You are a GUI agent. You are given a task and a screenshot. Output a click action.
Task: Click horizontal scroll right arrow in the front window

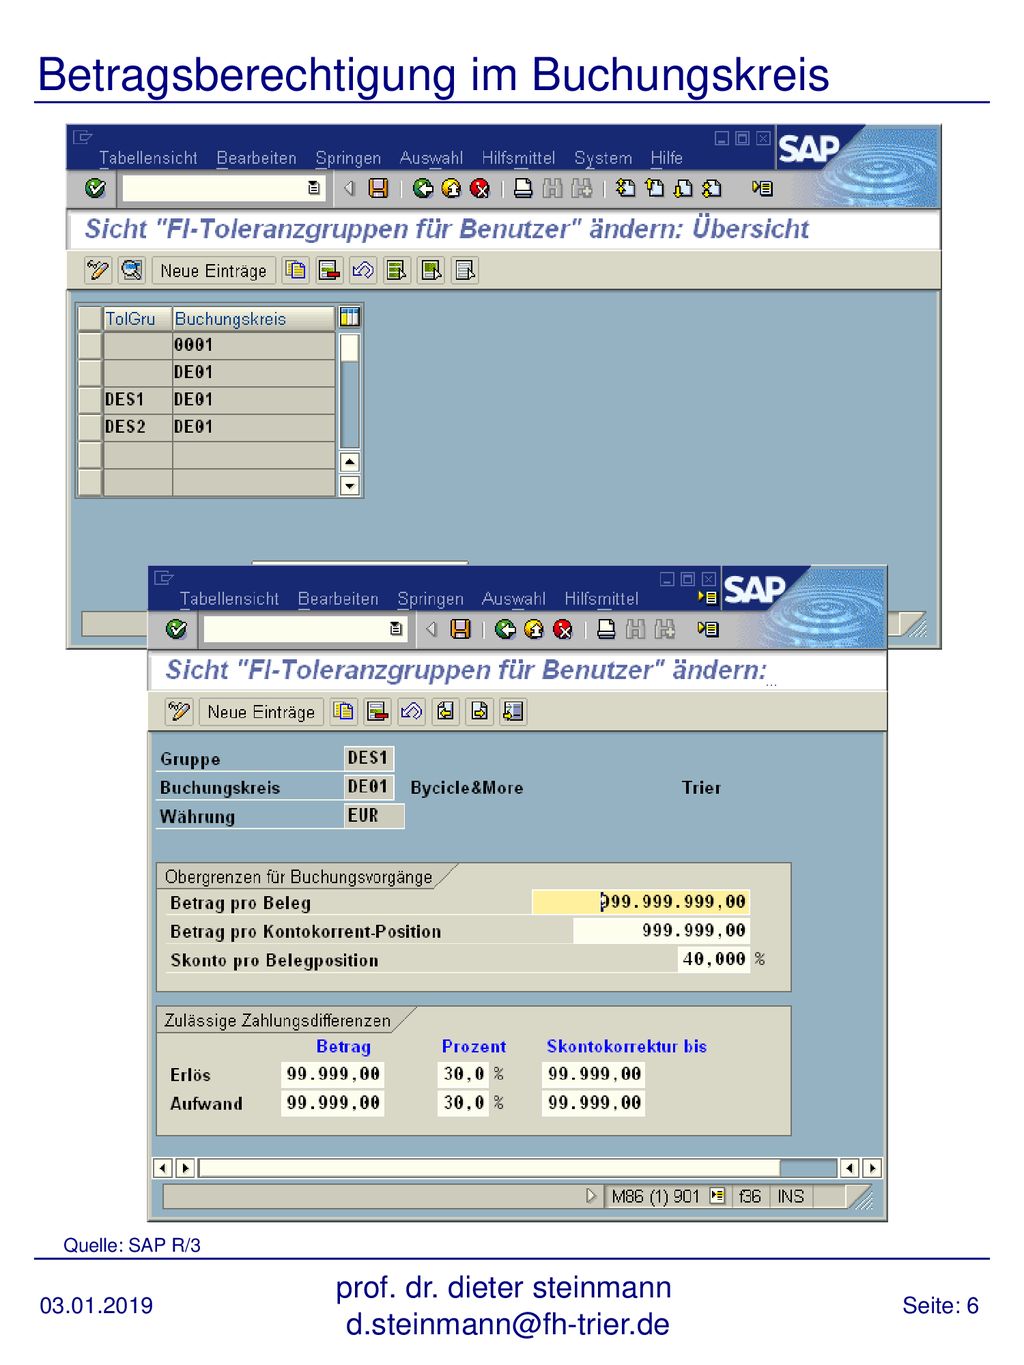[873, 1168]
